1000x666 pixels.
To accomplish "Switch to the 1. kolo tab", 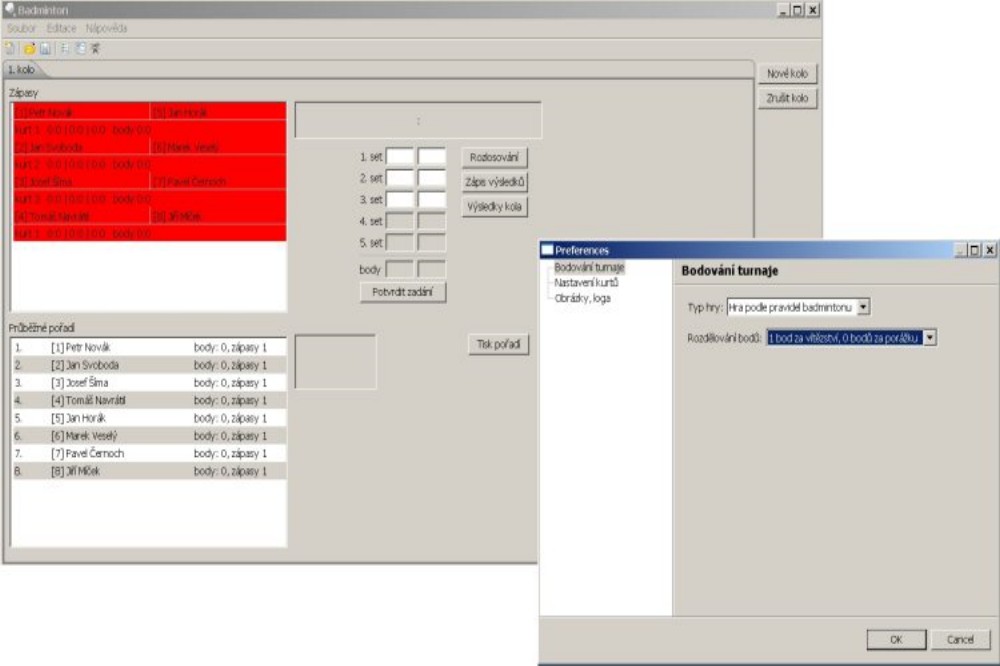I will 22,70.
